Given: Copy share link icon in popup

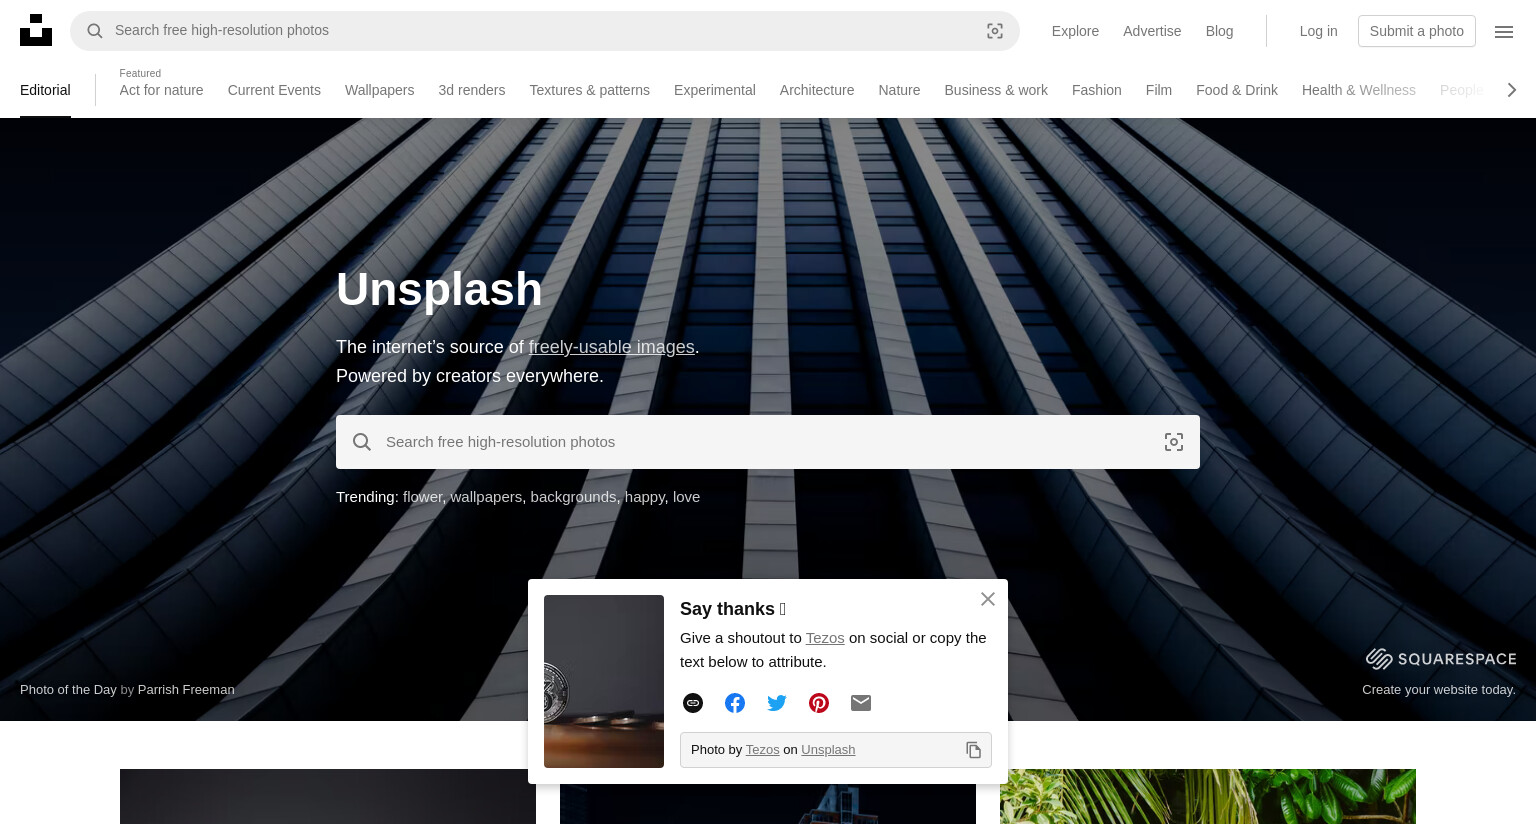Looking at the screenshot, I should (x=693, y=703).
